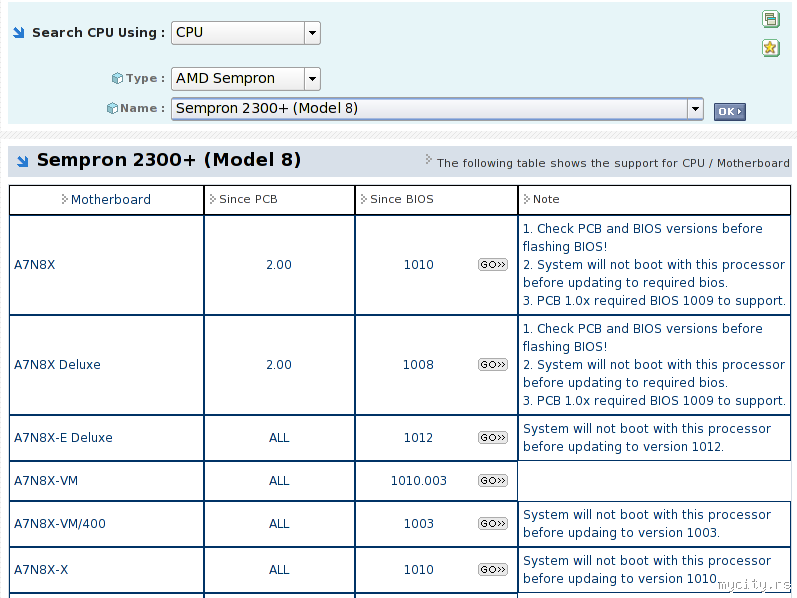Click the GO button in A7N8X Deluxe row
The image size is (797, 598).
tap(493, 365)
